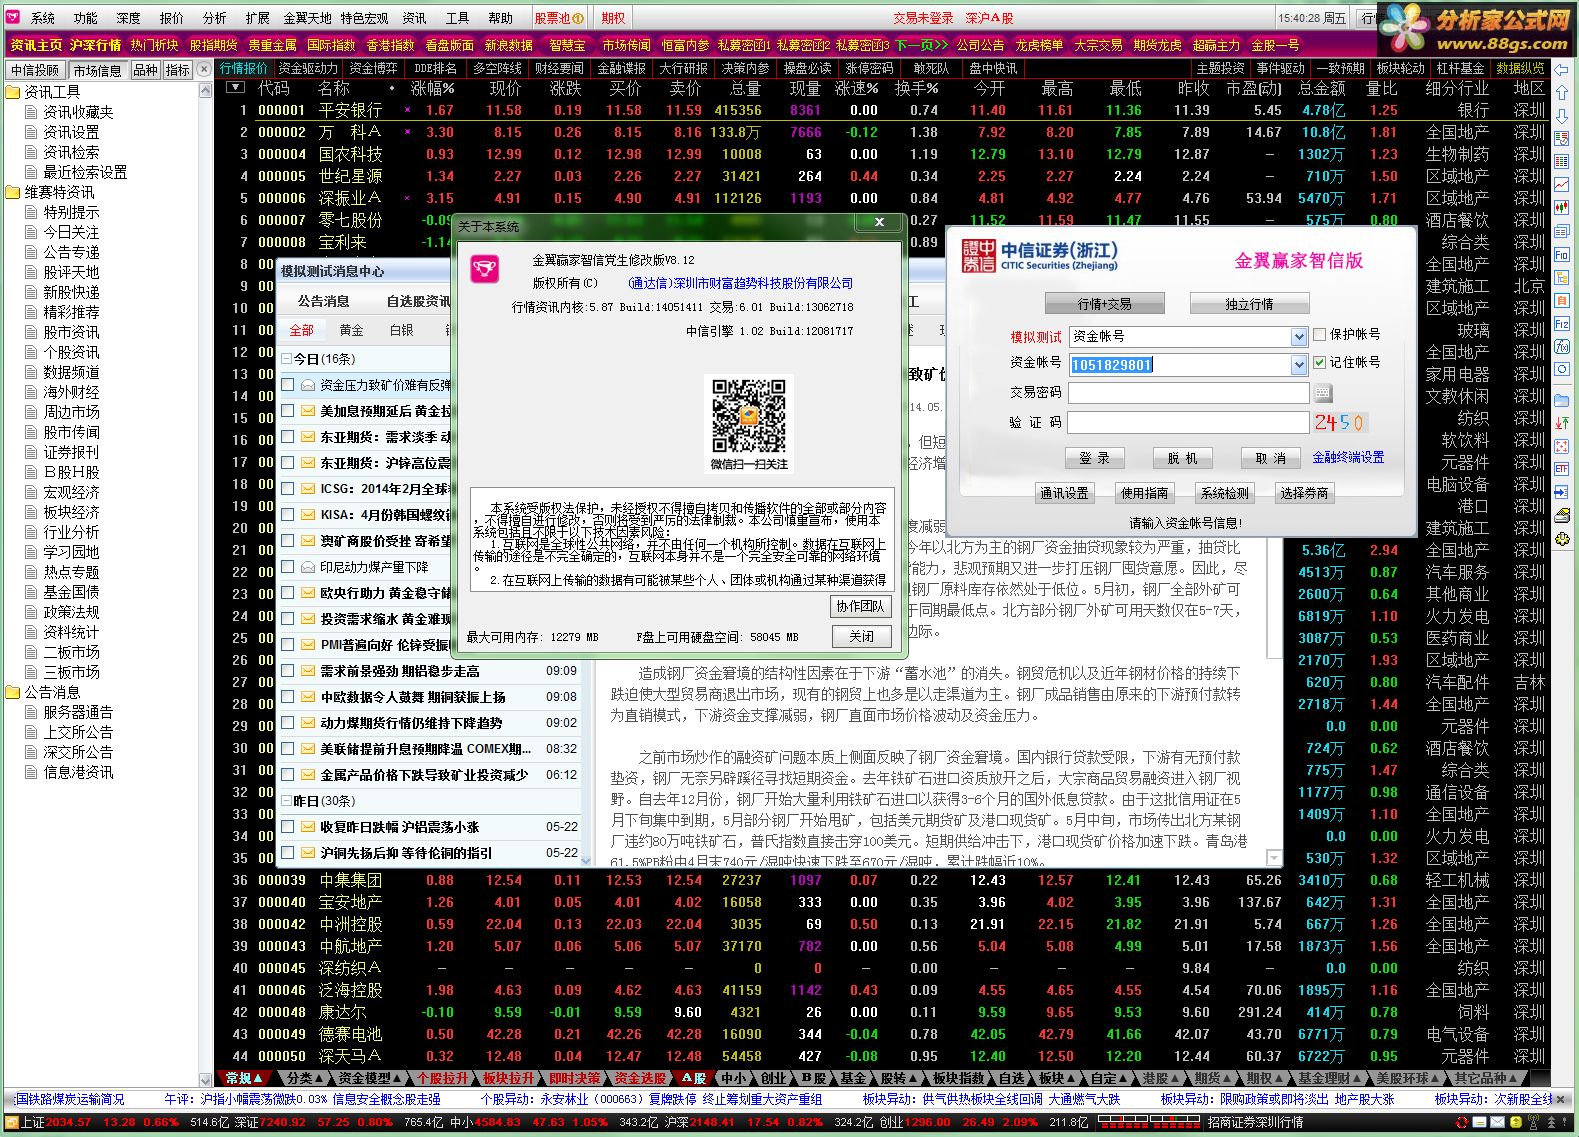Uncheck the 记住帐号 checkbox
Image resolution: width=1579 pixels, height=1137 pixels.
coord(1320,363)
